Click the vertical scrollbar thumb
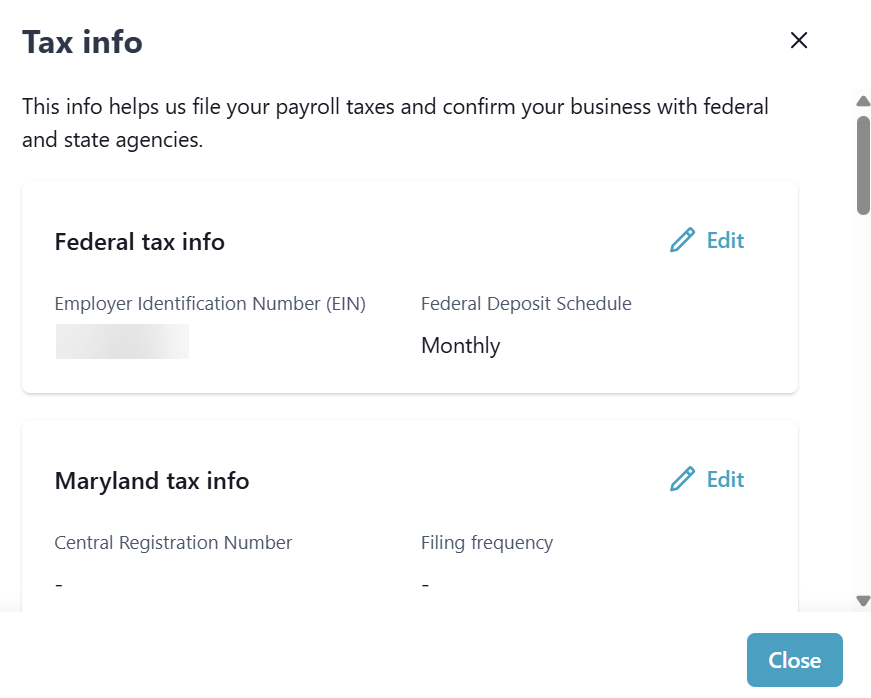 [x=863, y=165]
